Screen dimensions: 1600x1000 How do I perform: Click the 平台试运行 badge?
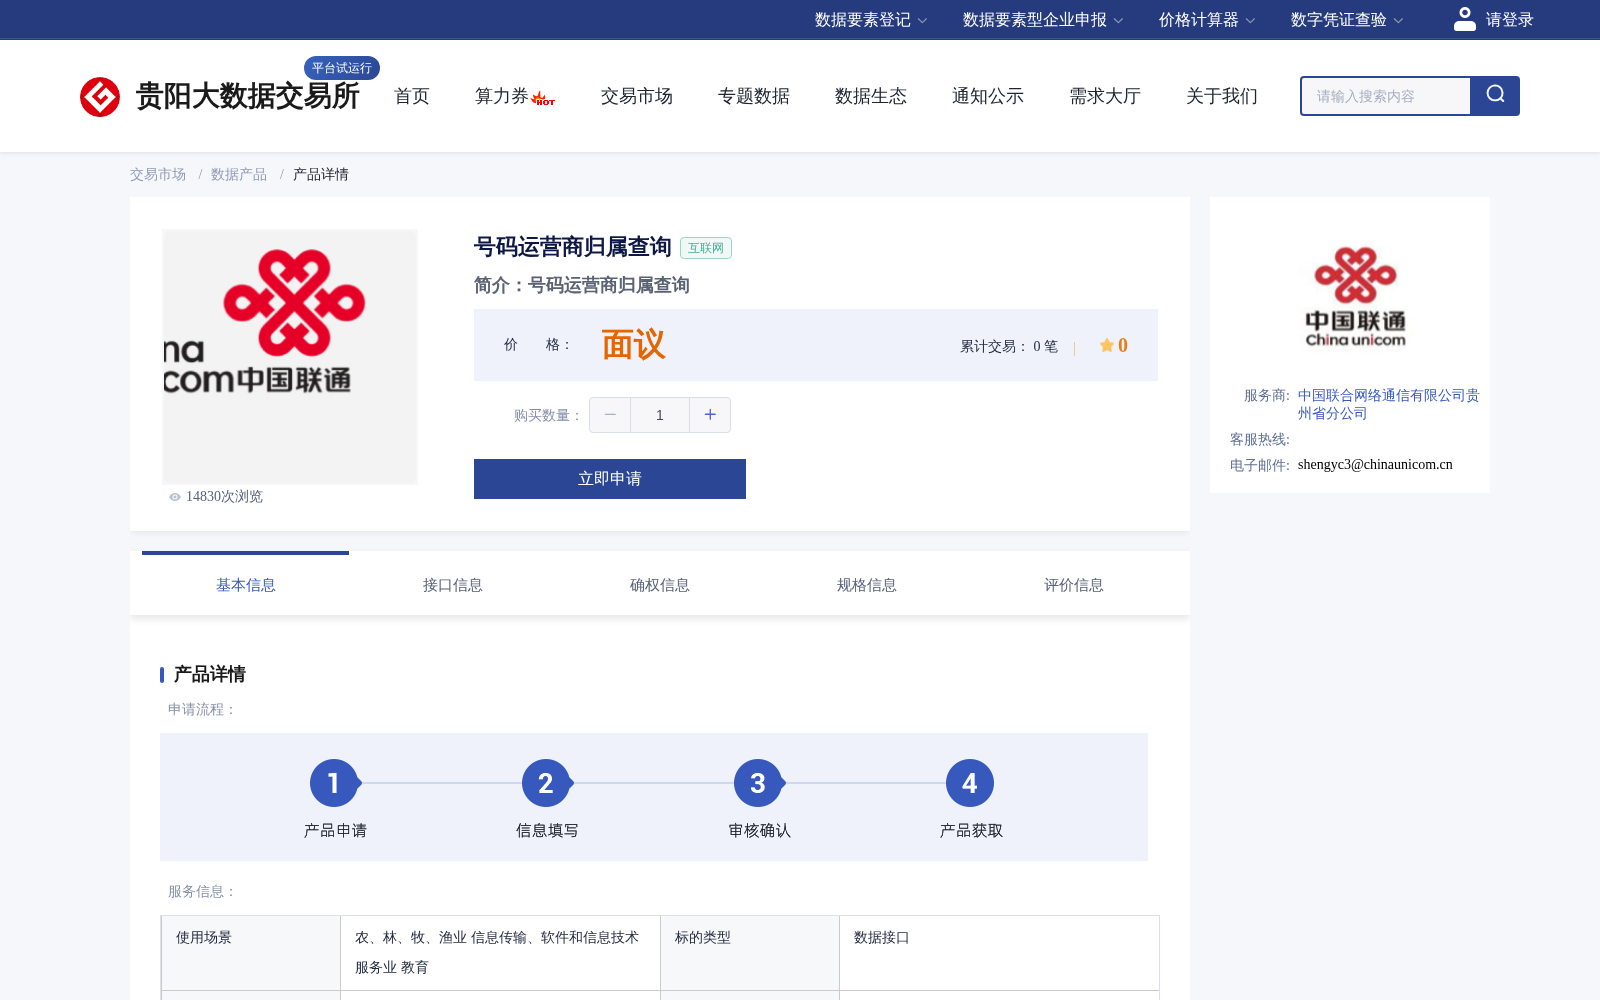342,68
